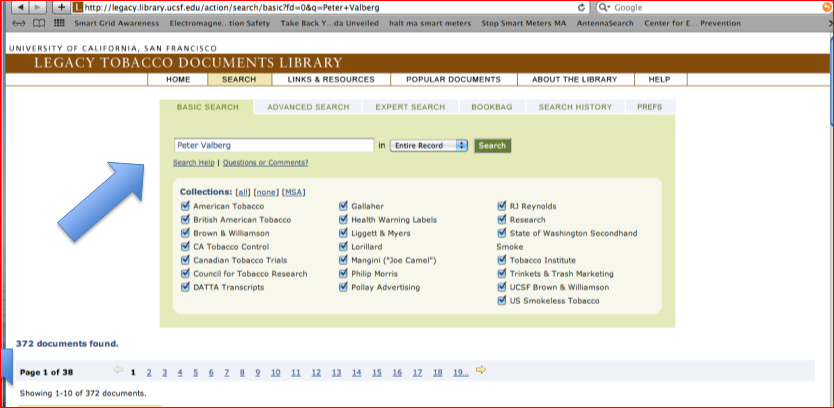
Task: Open Questions or Comments link
Action: (x=265, y=163)
